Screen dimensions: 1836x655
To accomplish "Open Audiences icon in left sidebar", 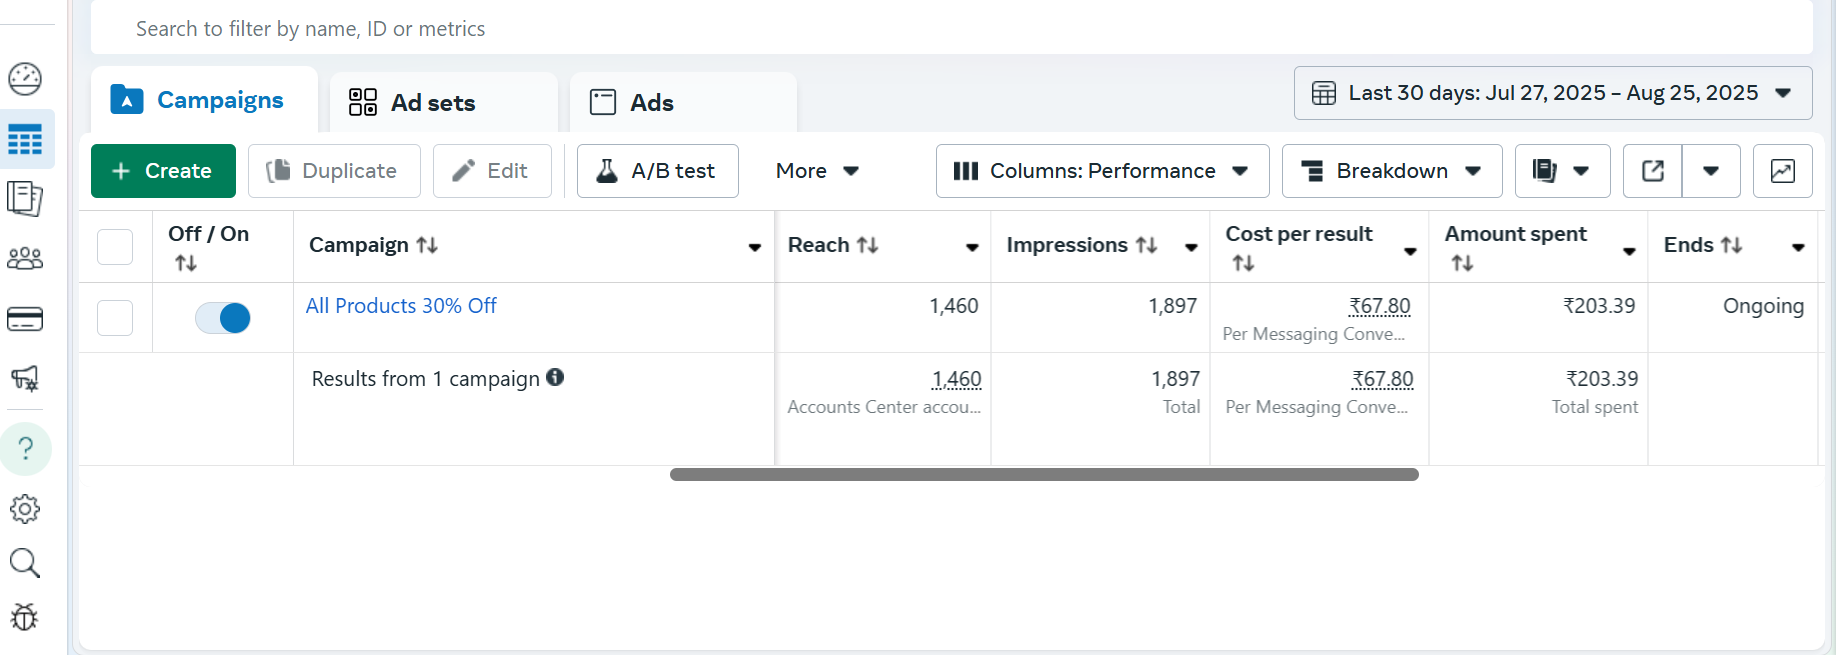I will tap(25, 259).
